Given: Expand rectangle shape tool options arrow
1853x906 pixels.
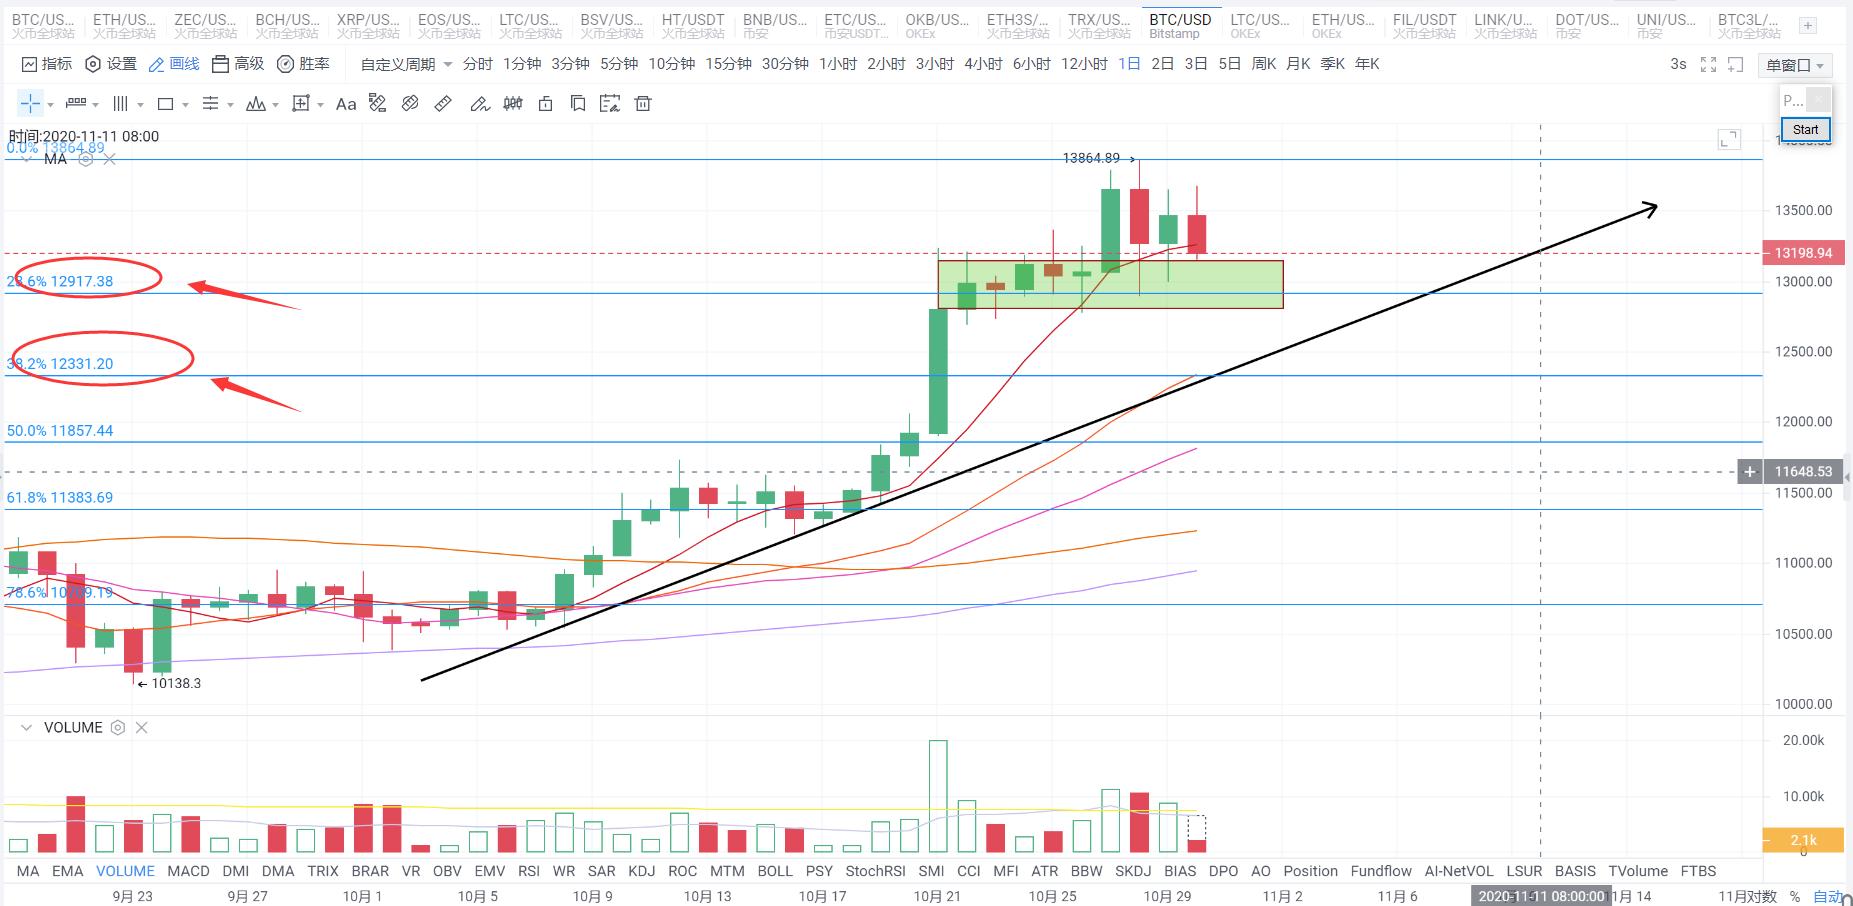Looking at the screenshot, I should 186,105.
